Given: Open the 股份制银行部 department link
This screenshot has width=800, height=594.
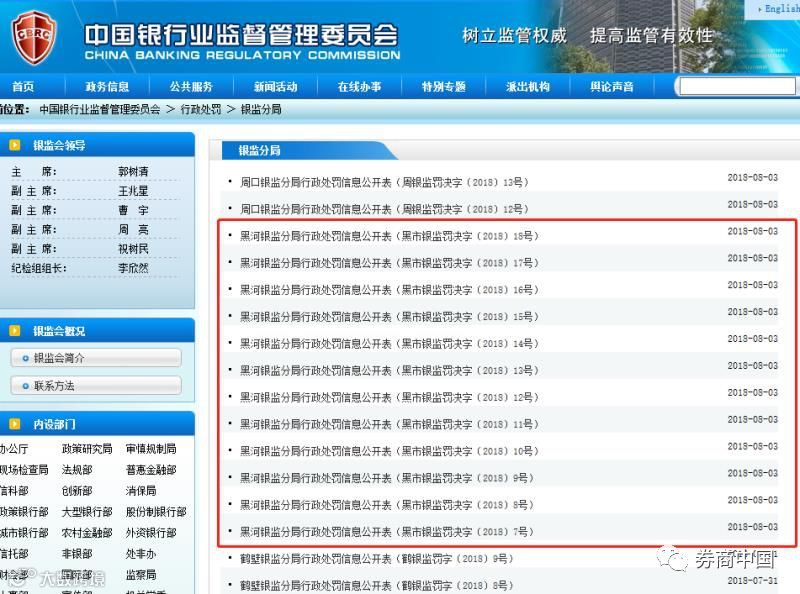Looking at the screenshot, I should (156, 512).
